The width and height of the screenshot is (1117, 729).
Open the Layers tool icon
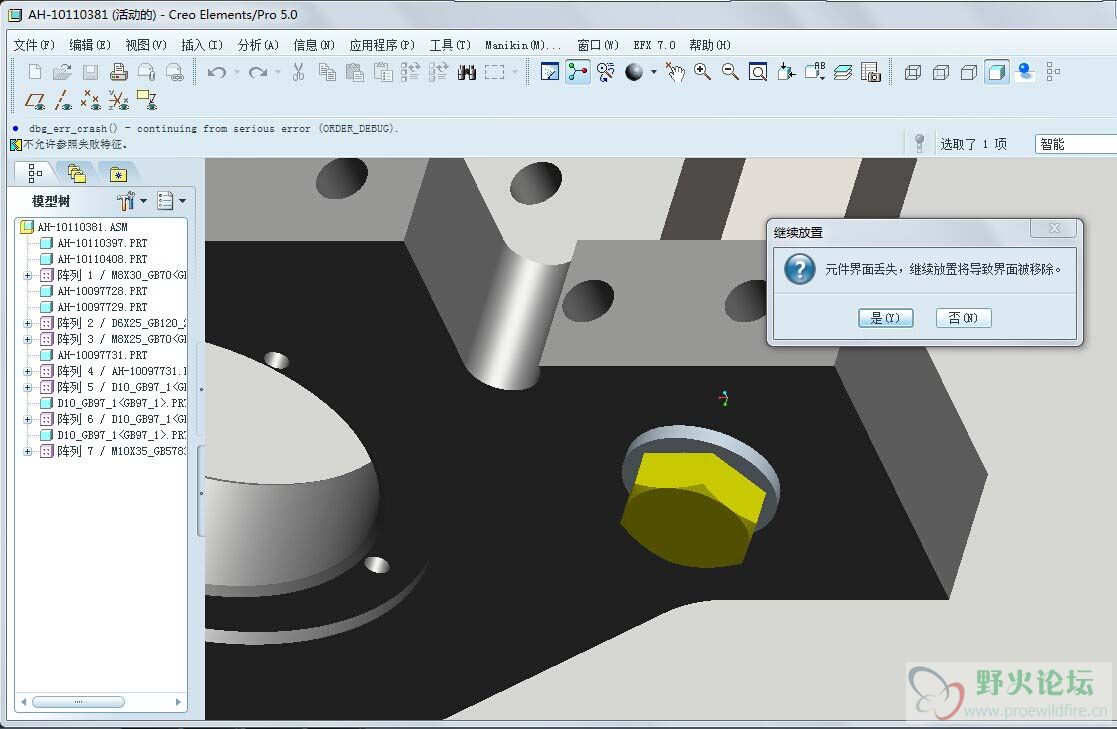point(843,72)
